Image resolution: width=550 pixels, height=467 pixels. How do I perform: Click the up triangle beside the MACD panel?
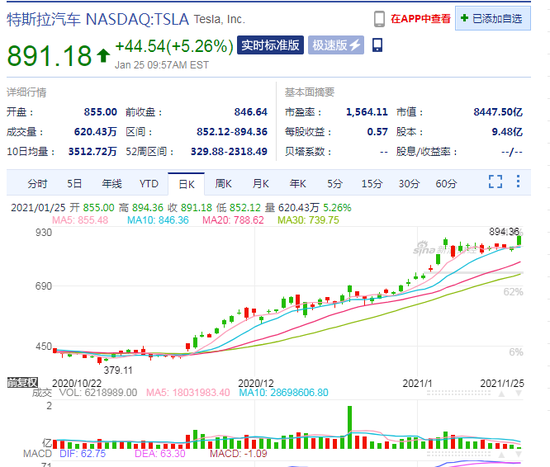click(502, 455)
